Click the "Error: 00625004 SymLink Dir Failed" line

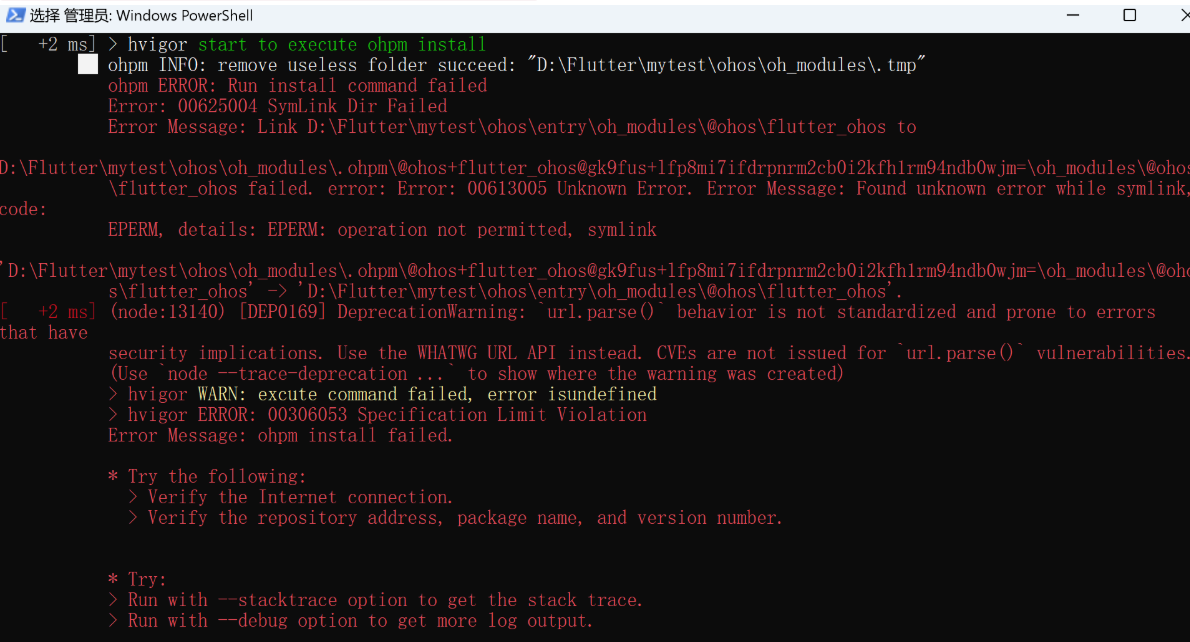277,106
